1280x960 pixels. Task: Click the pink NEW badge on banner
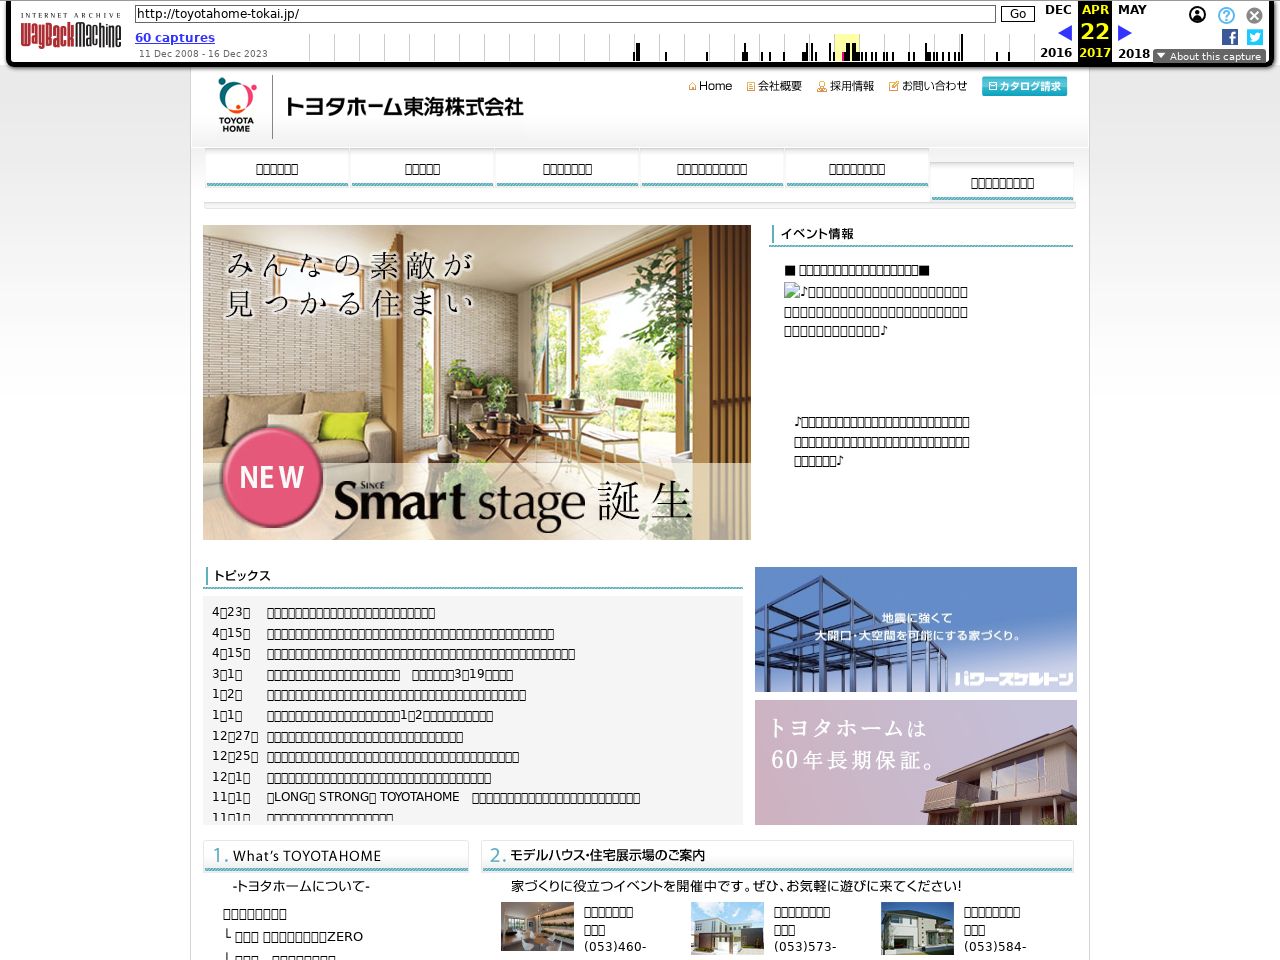[271, 477]
